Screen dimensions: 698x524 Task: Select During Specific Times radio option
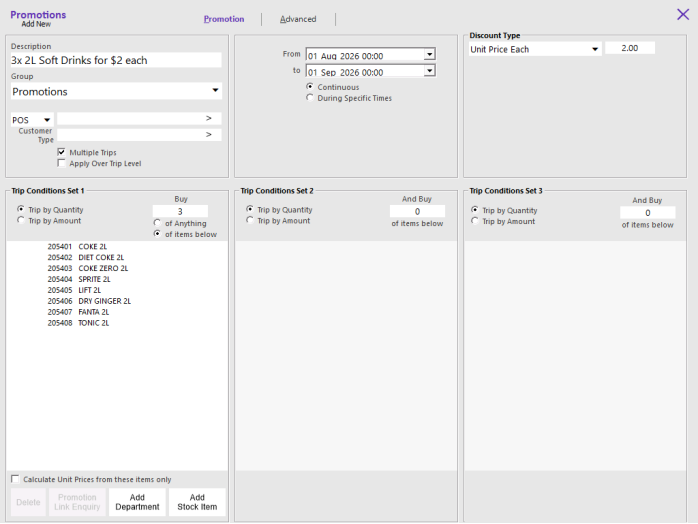(x=310, y=98)
